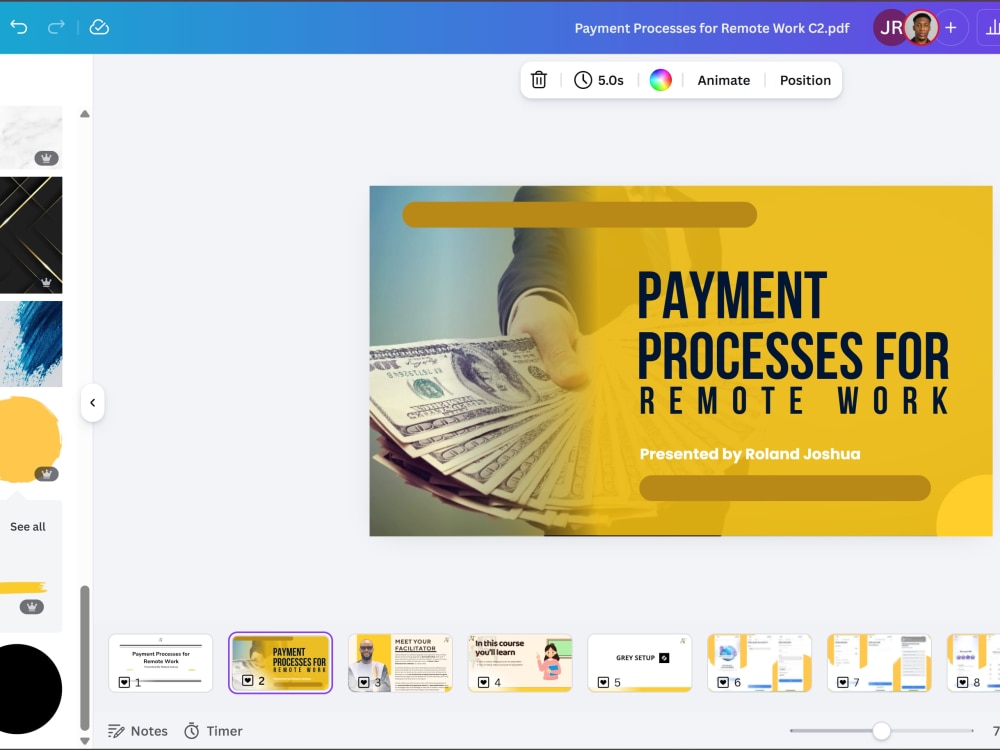Click the heart comment icon on page 6

click(x=723, y=682)
